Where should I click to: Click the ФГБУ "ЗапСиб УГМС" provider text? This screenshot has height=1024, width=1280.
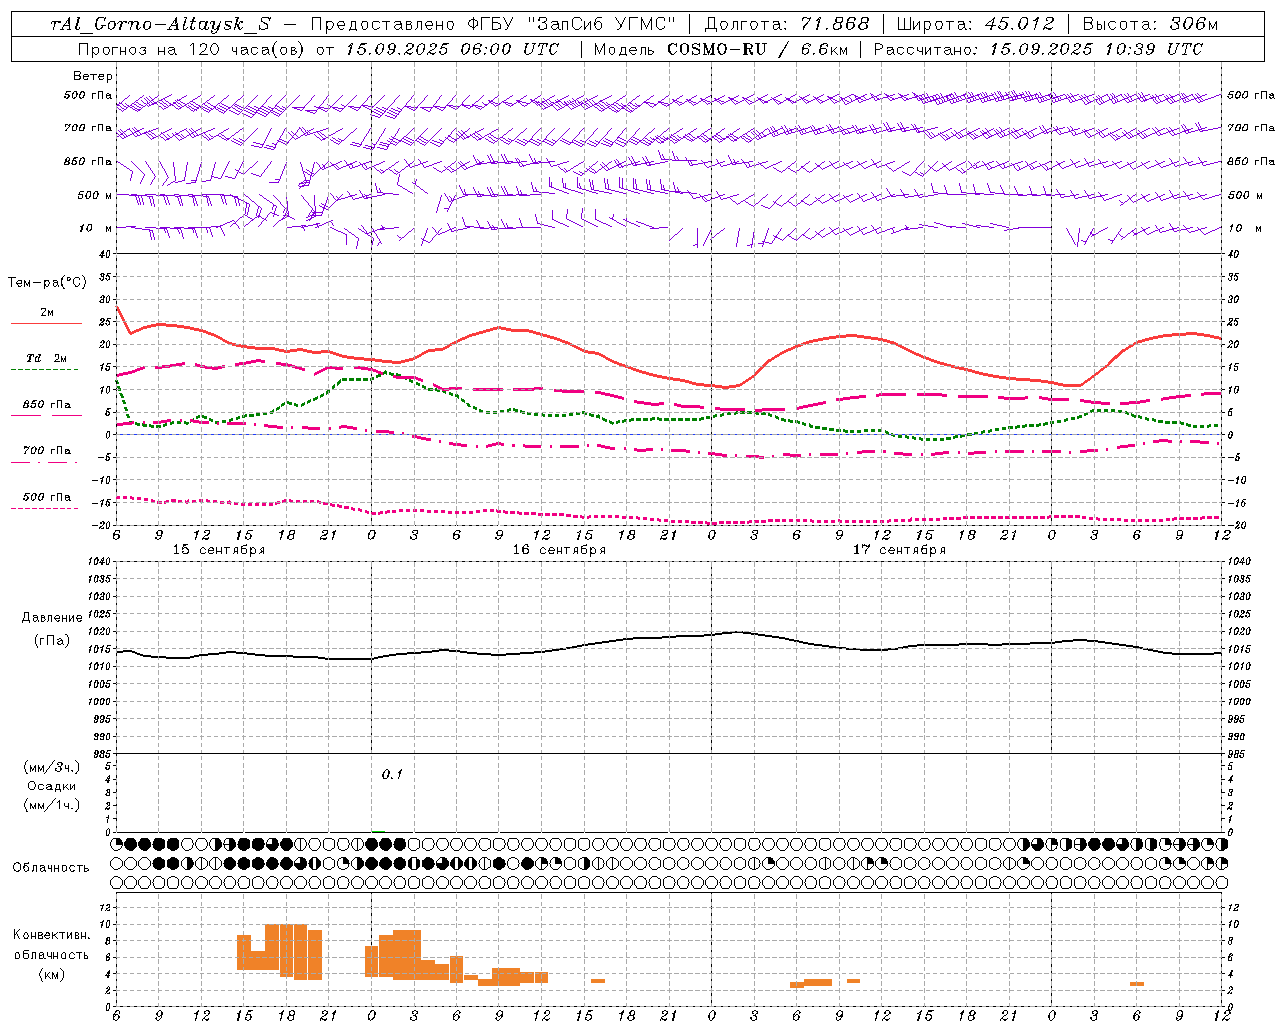572,24
